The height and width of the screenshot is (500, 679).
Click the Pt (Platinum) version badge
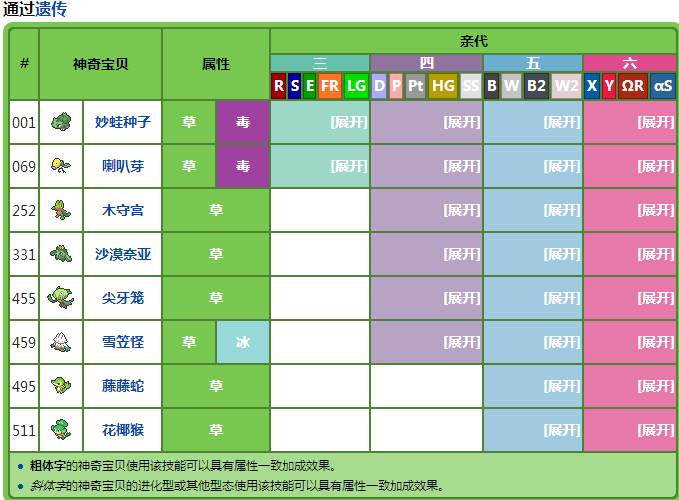pyautogui.click(x=415, y=86)
